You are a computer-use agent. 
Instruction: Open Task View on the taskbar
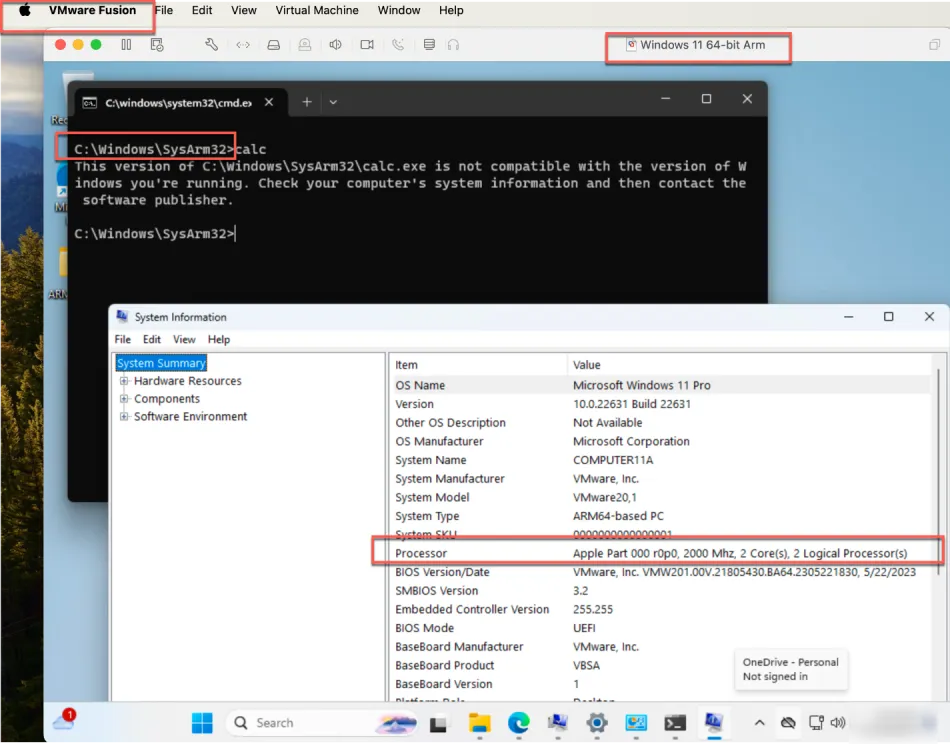tap(438, 723)
